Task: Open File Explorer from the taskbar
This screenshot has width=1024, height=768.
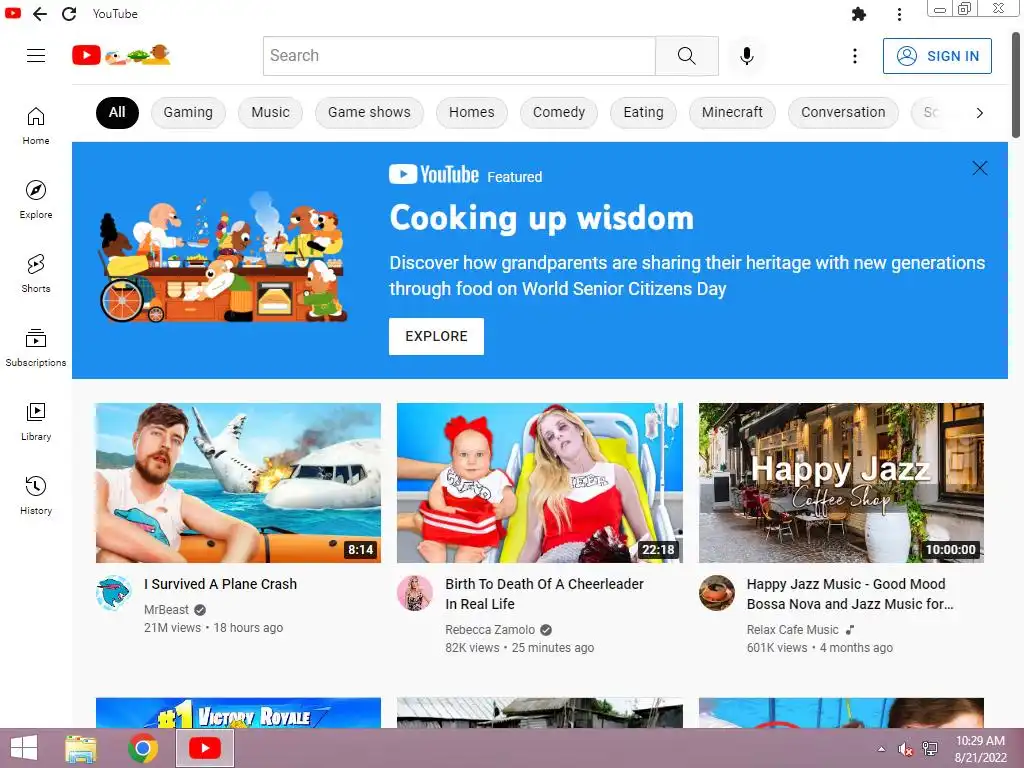Action: click(81, 748)
